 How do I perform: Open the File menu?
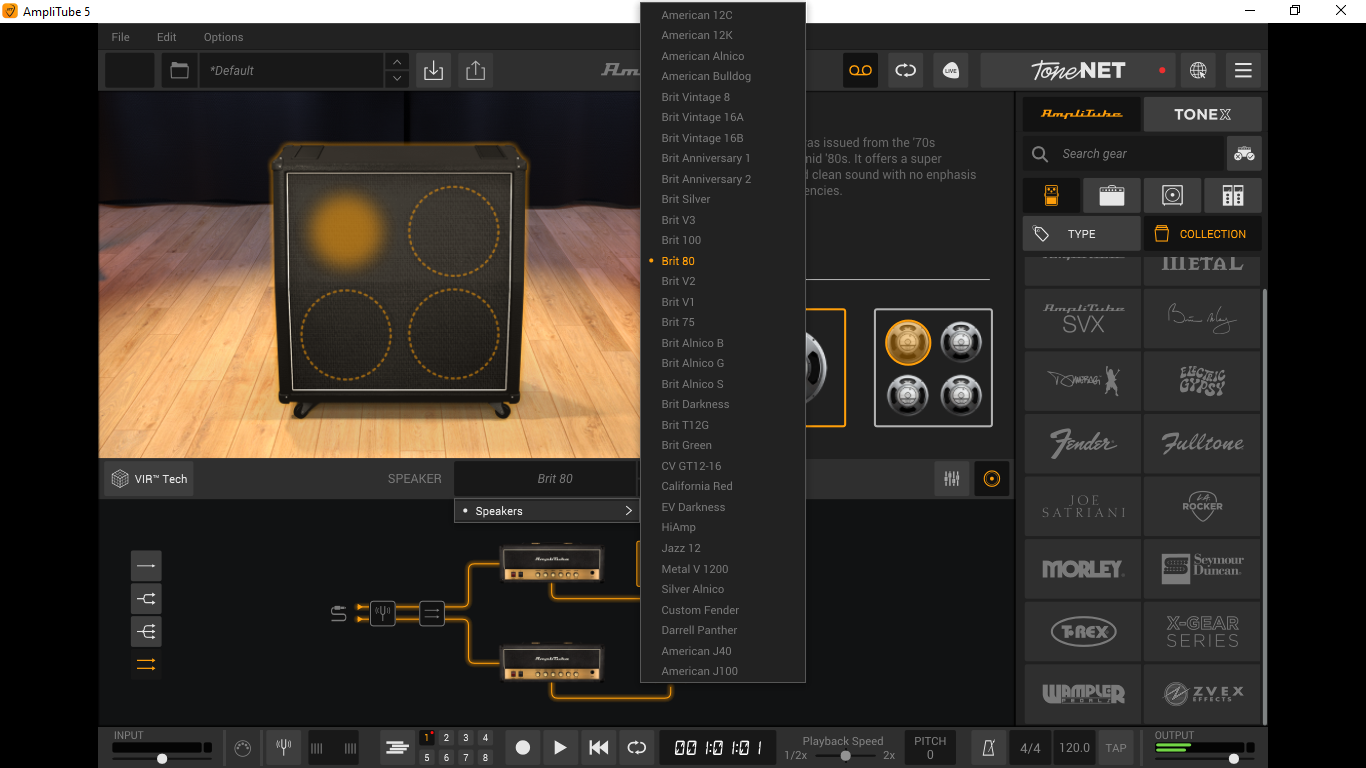(x=121, y=37)
